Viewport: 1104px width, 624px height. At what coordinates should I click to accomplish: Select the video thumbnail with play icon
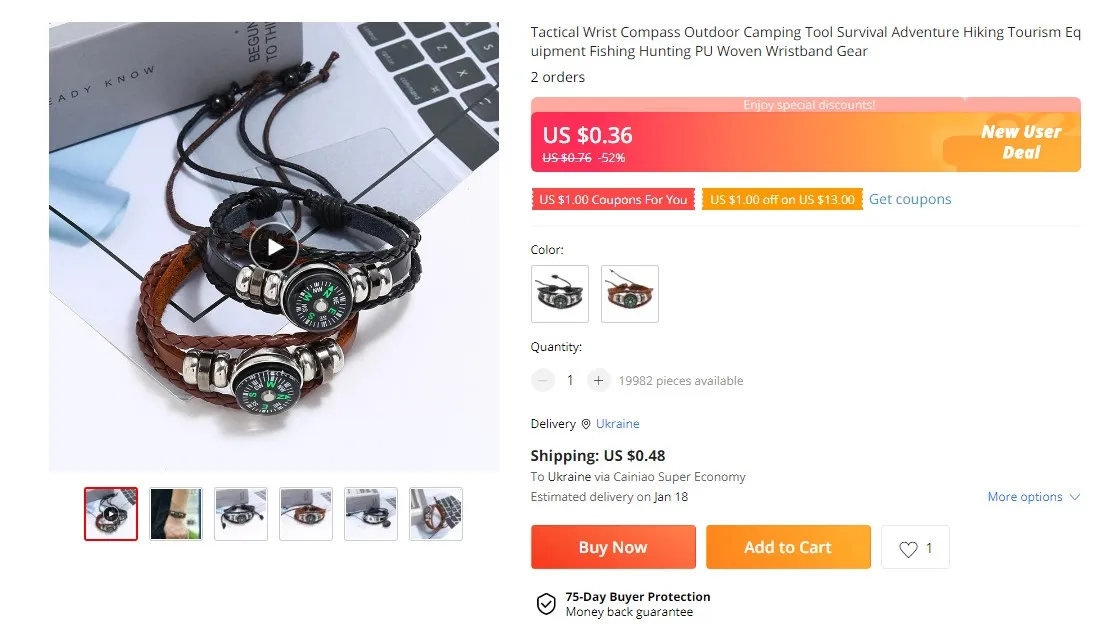(x=111, y=514)
